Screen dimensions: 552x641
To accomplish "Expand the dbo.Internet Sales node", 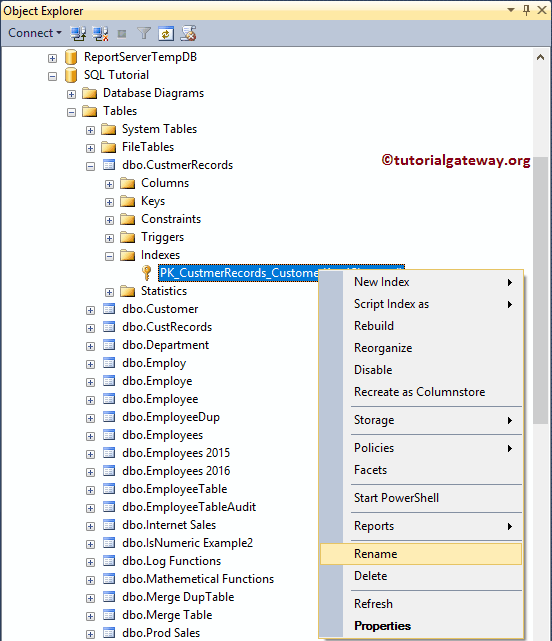I will click(90, 526).
